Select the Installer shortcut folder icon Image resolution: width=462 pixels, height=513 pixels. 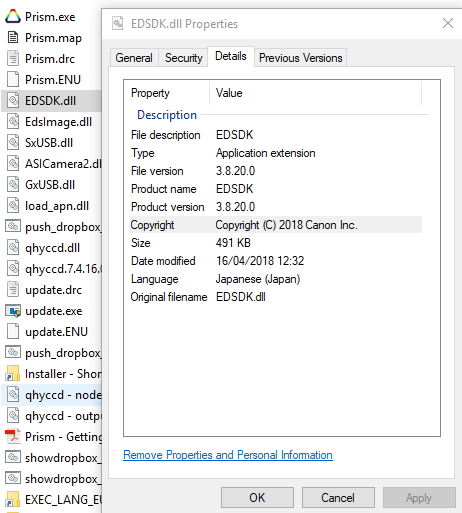(x=13, y=374)
